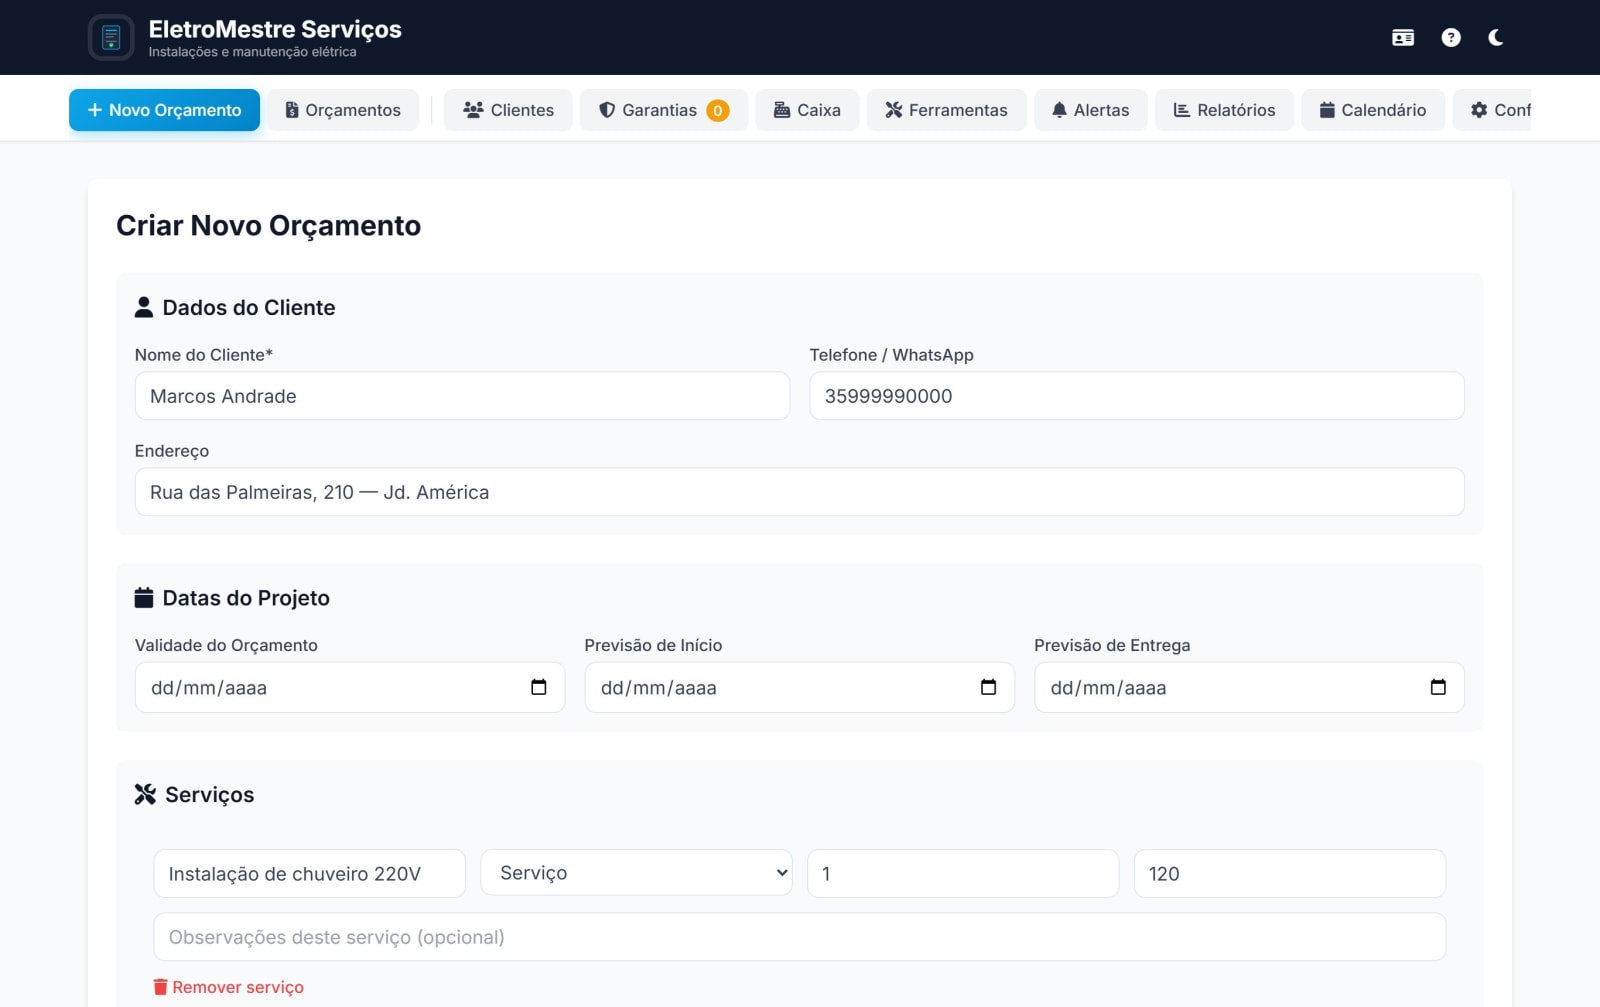1600x1007 pixels.
Task: Open calendar picker for Previsão de Entrega
Action: pyautogui.click(x=1439, y=687)
